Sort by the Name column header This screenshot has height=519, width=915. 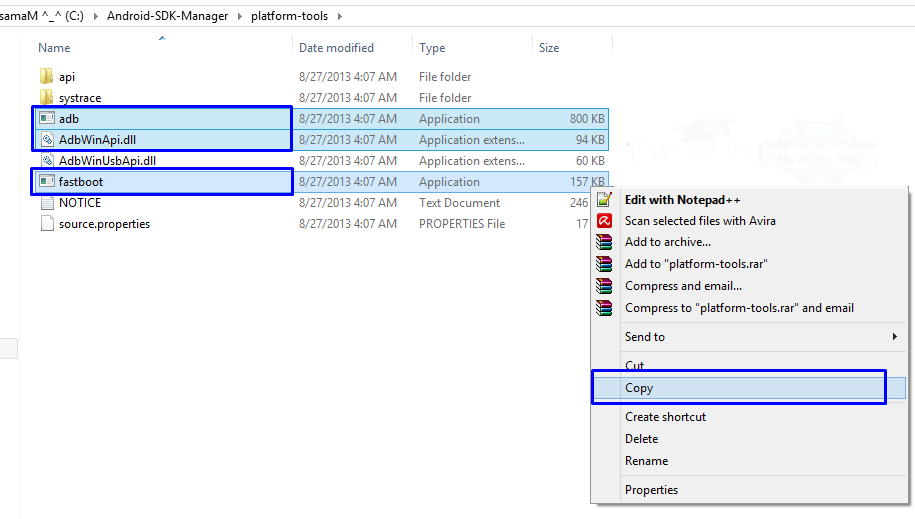click(54, 48)
